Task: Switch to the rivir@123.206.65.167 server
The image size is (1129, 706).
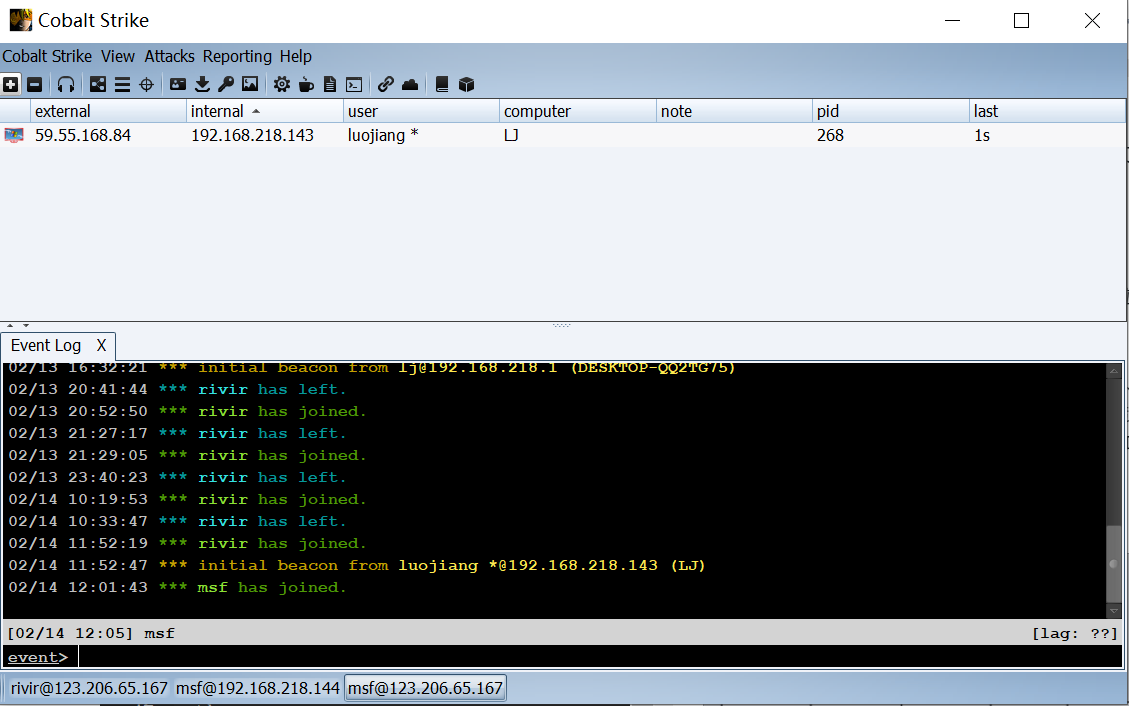Action: click(89, 688)
